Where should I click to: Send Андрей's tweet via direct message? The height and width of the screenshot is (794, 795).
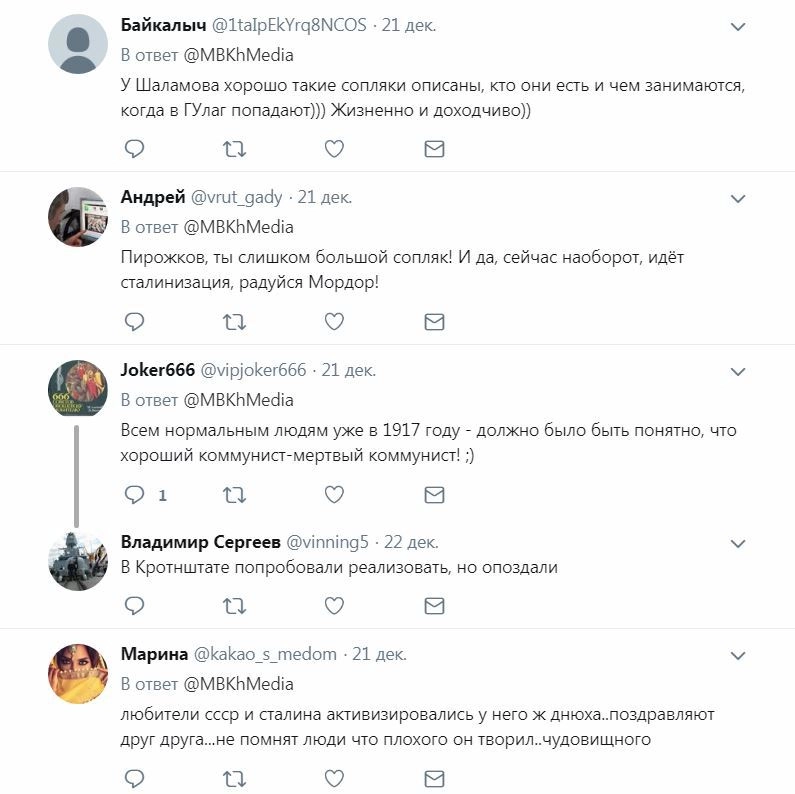coord(434,321)
